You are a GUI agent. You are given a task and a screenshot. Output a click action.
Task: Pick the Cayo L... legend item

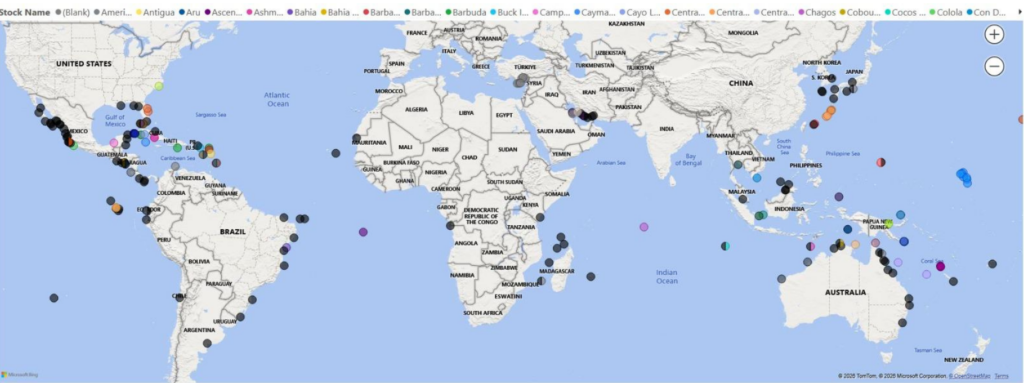(639, 12)
